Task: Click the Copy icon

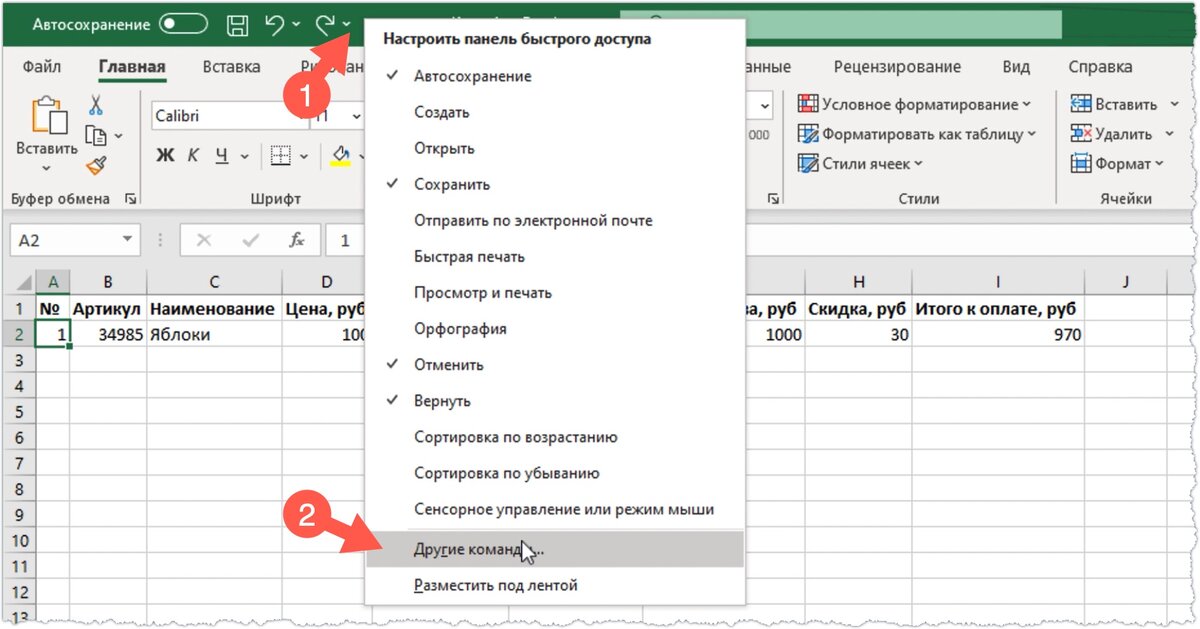Action: [96, 135]
